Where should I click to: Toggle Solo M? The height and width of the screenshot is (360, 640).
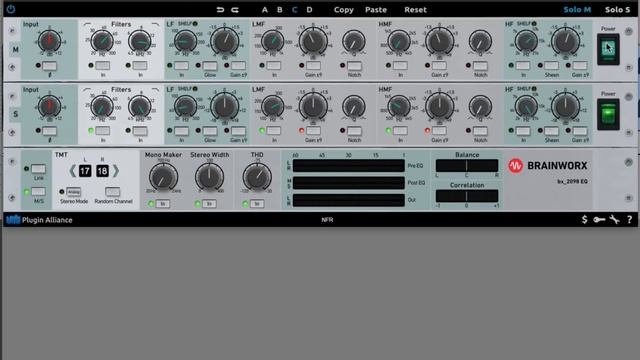coord(577,9)
